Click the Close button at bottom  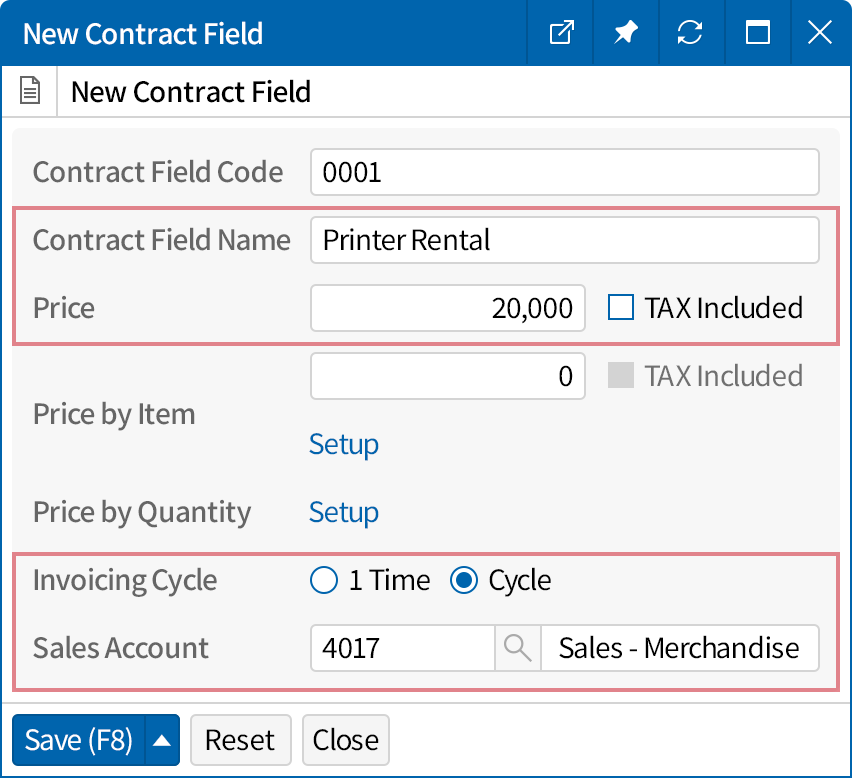[345, 740]
